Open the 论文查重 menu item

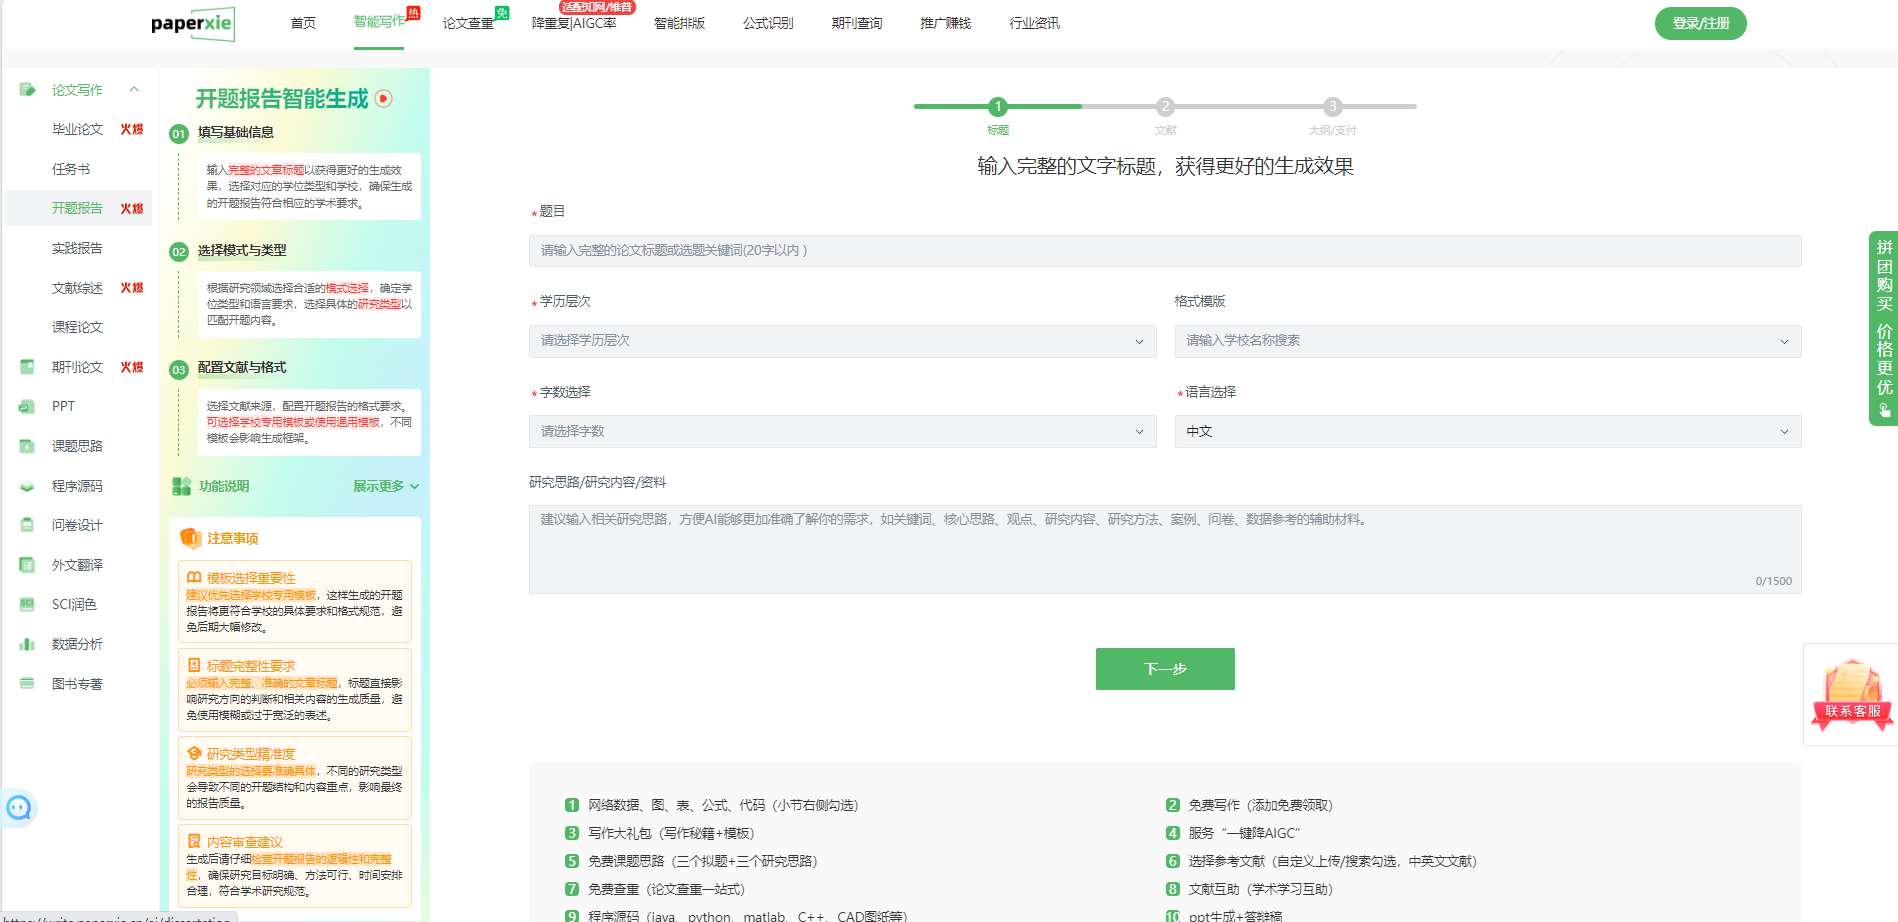[x=468, y=23]
